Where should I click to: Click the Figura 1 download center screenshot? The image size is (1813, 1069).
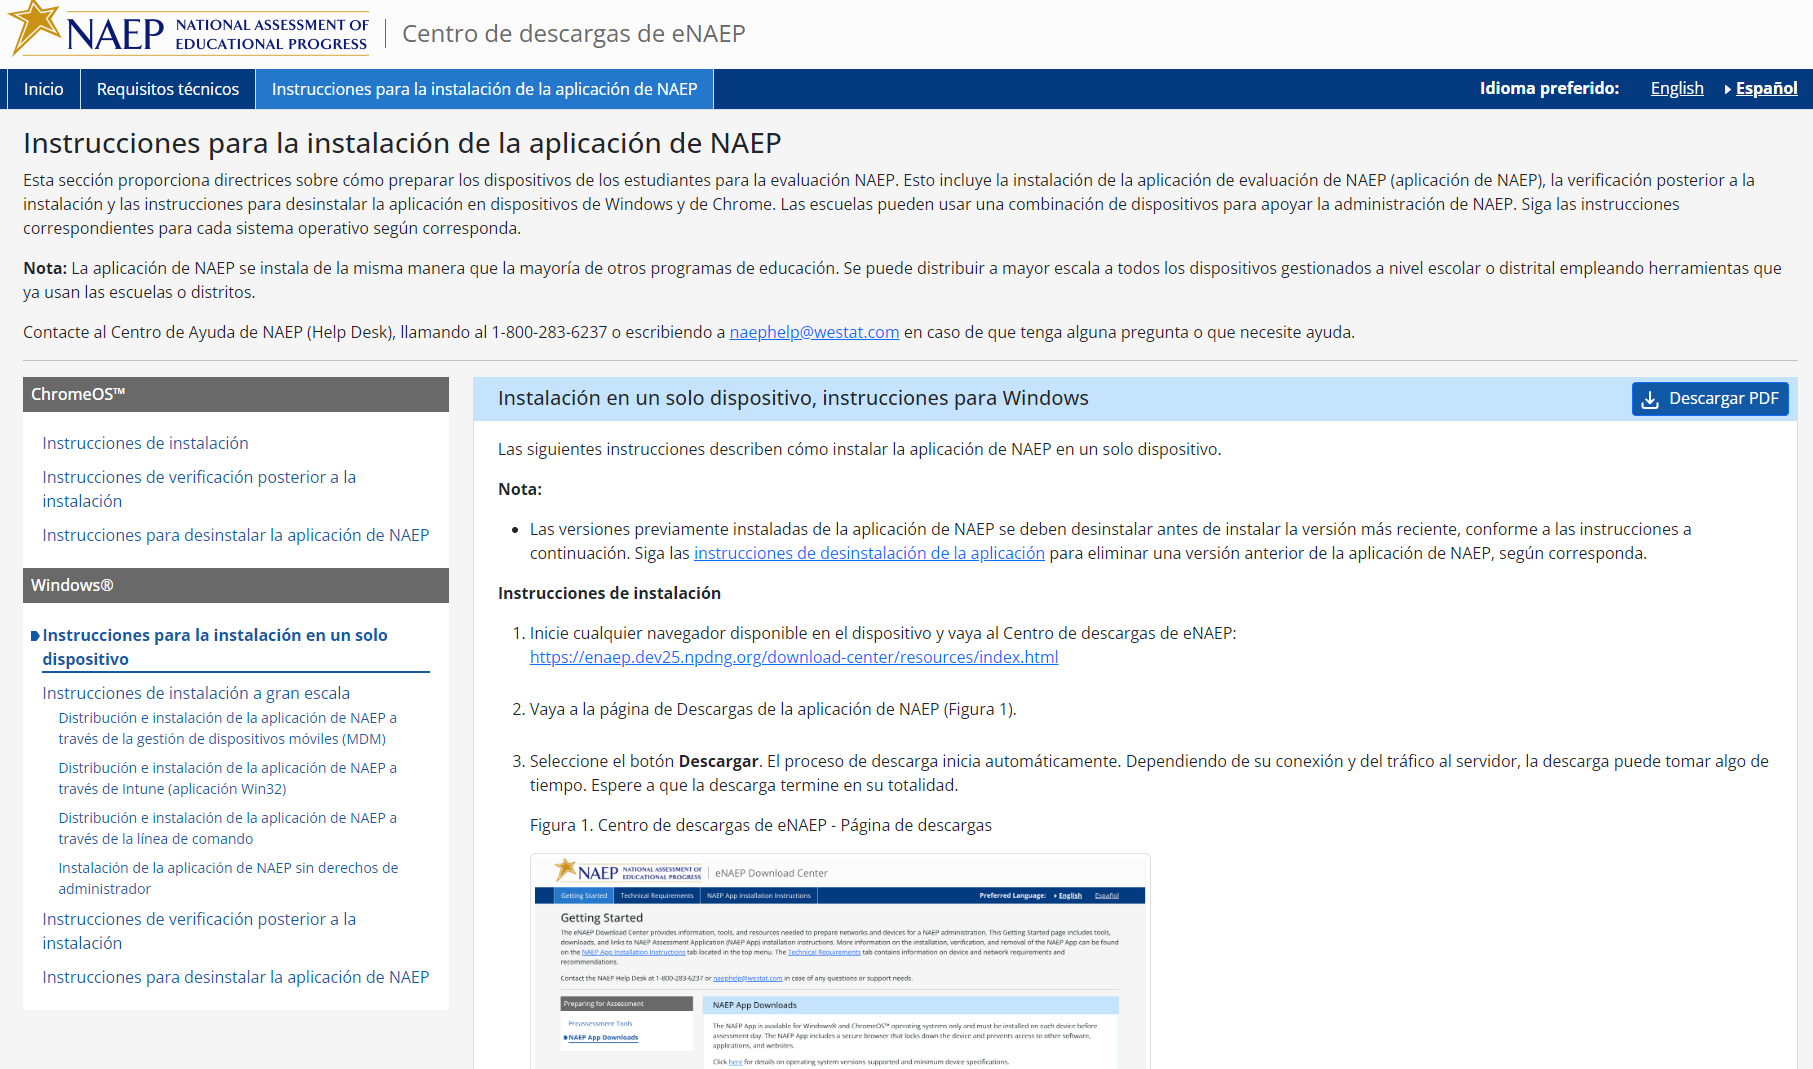(839, 960)
